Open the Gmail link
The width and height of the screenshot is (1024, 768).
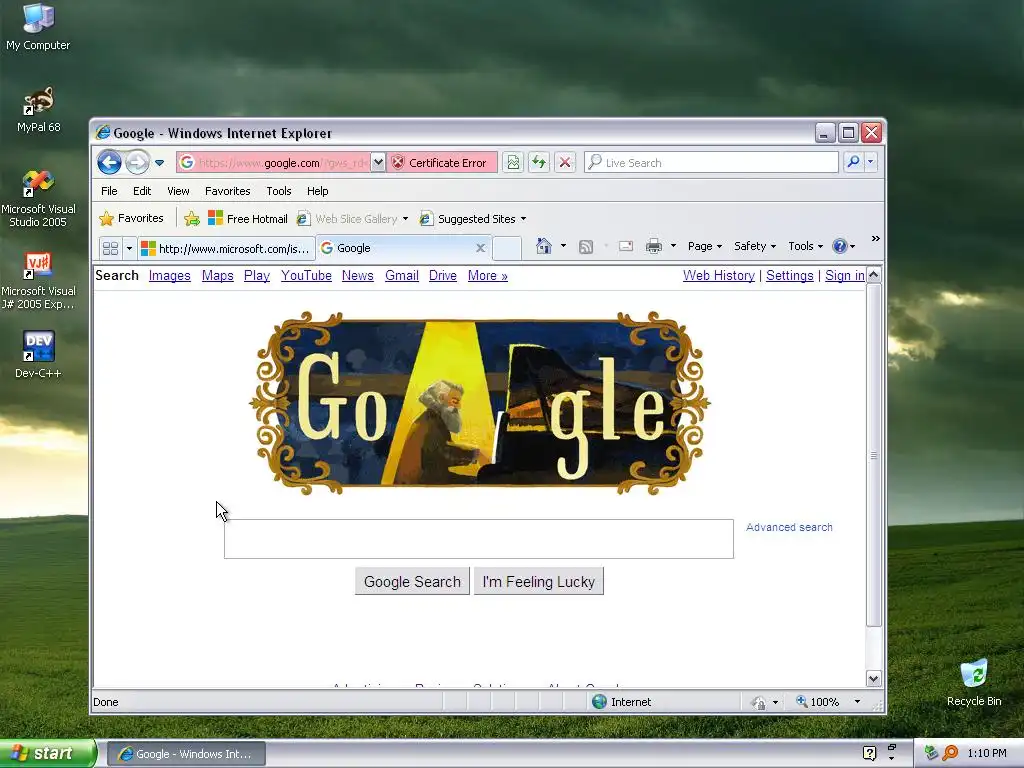tap(402, 276)
